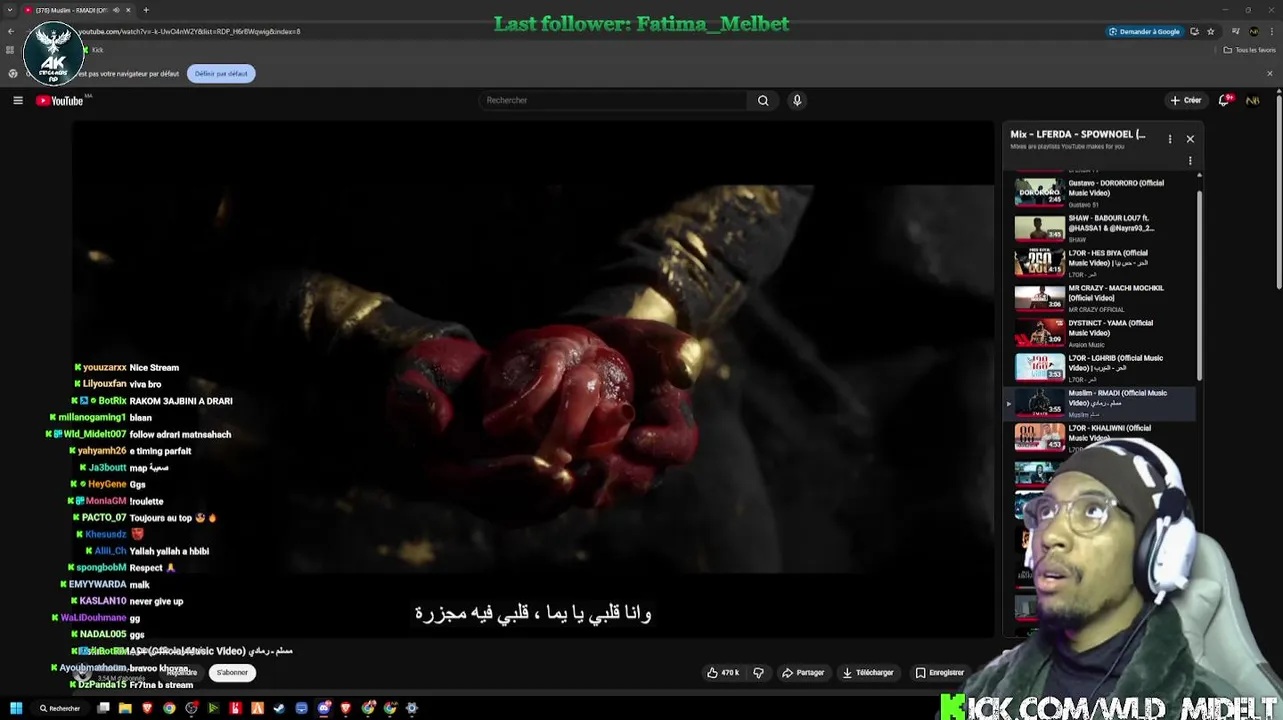Like the video with 470 k thumbs-up
The image size is (1283, 720).
pyautogui.click(x=722, y=673)
